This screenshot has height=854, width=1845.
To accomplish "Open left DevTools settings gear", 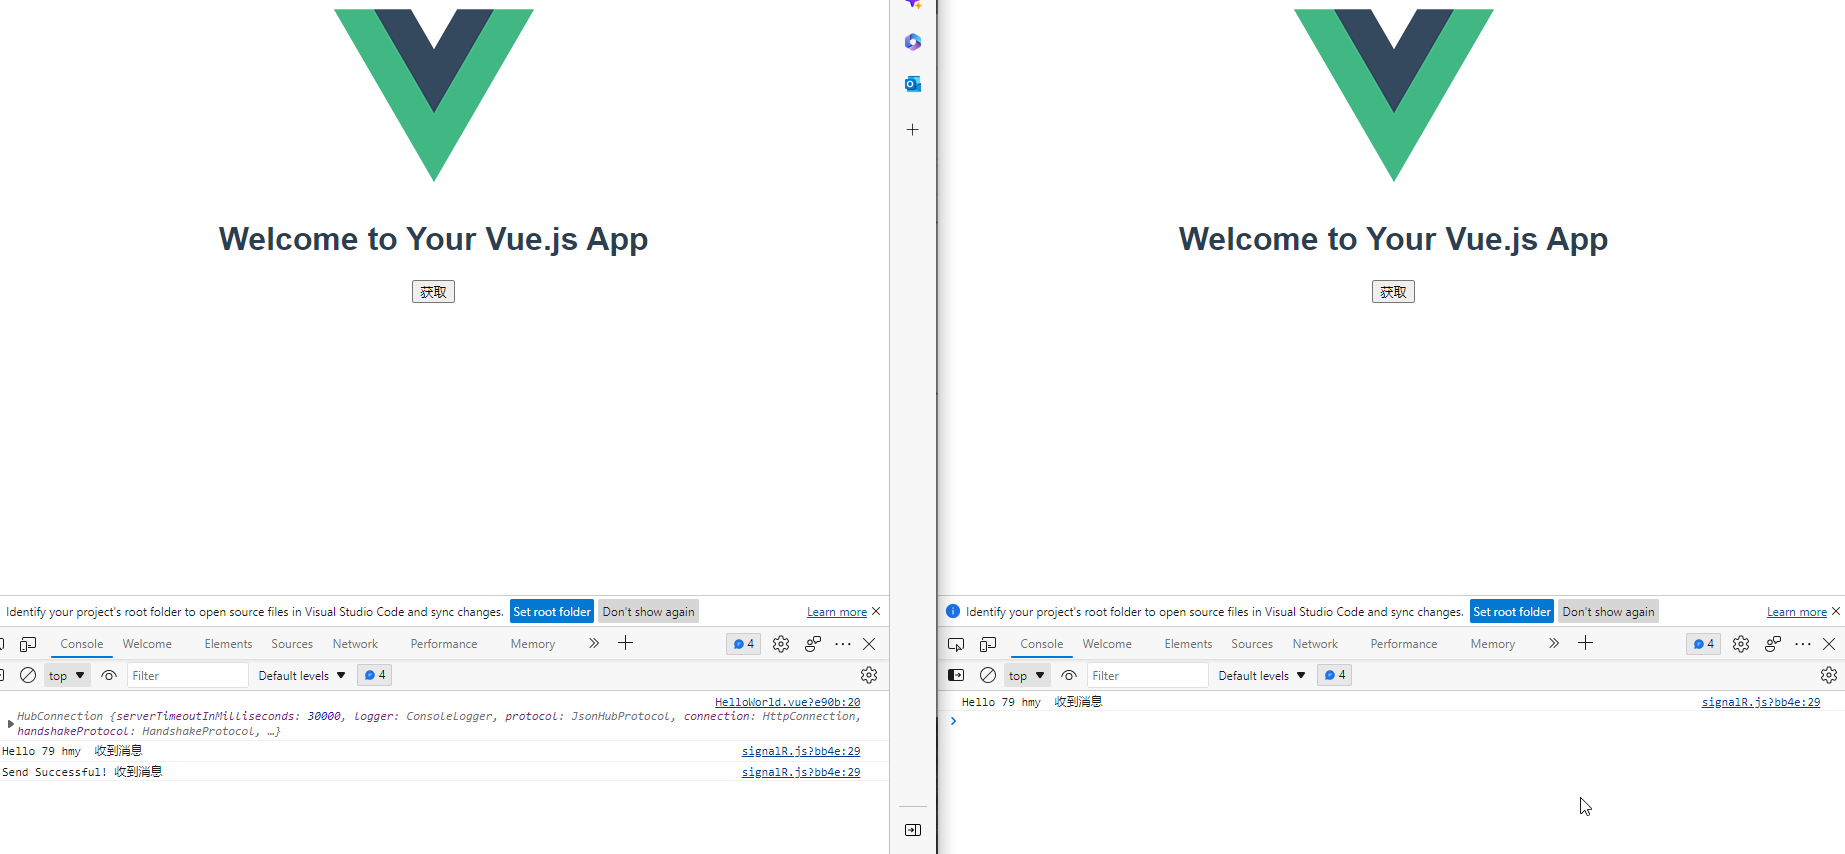I will click(781, 644).
